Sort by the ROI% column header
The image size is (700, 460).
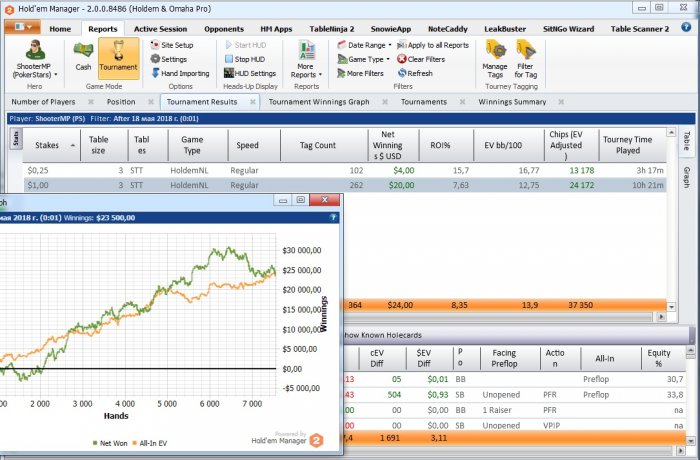[x=446, y=145]
